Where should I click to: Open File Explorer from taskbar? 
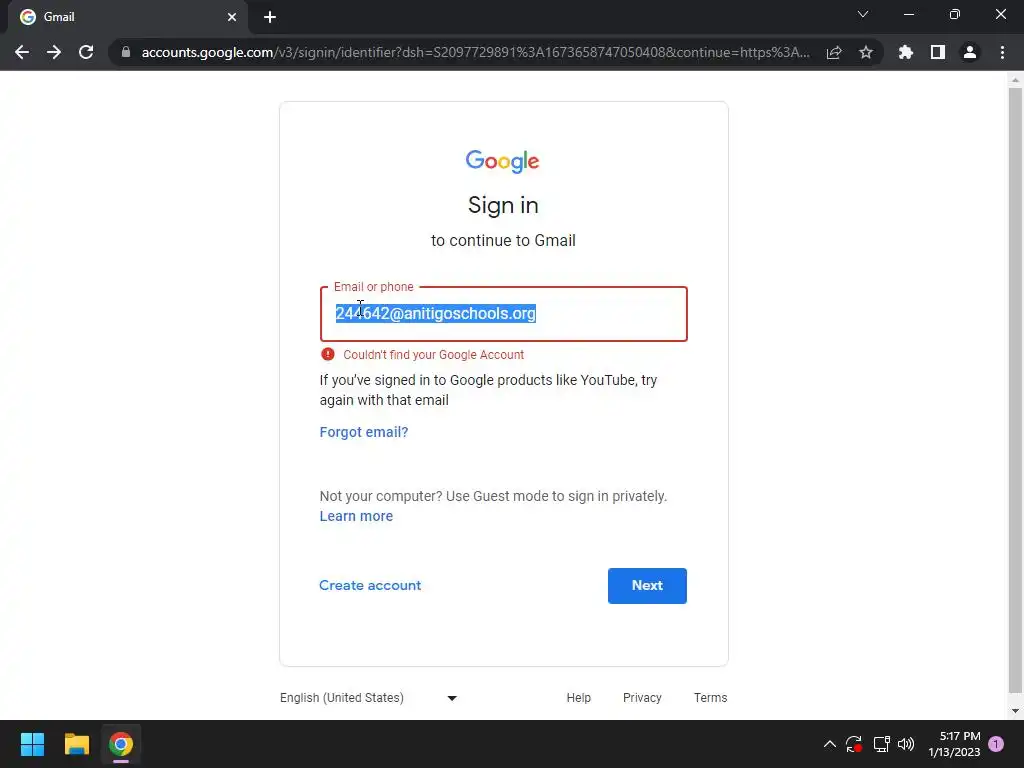tap(76, 744)
